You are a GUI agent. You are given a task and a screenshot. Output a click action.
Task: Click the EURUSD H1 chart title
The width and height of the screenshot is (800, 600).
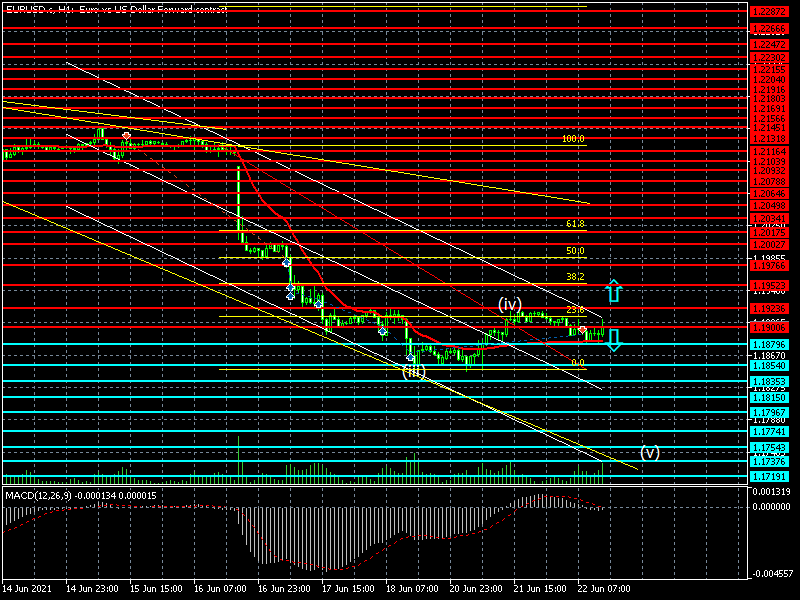(x=116, y=9)
